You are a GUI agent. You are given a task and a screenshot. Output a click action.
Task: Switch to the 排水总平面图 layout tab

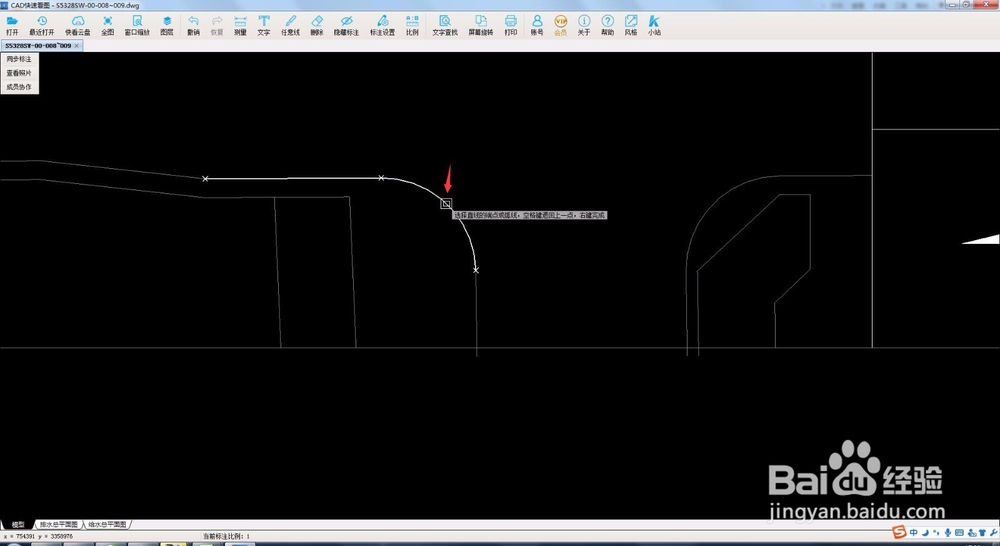coord(59,524)
